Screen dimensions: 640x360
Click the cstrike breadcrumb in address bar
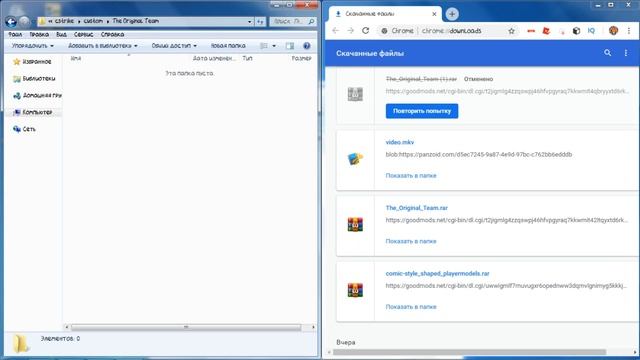[x=64, y=21]
